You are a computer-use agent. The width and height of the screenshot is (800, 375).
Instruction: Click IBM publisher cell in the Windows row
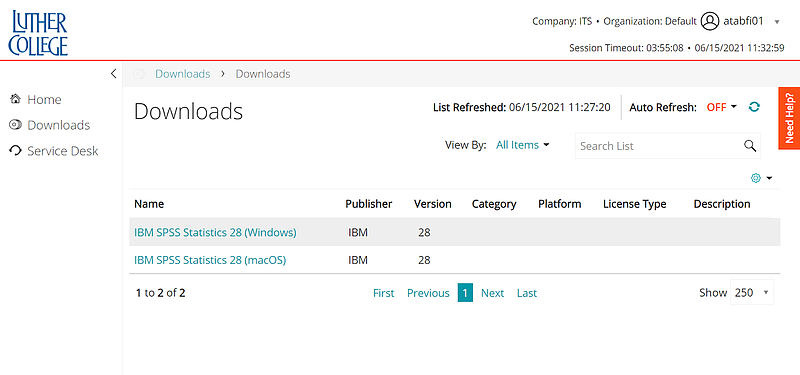tap(358, 233)
